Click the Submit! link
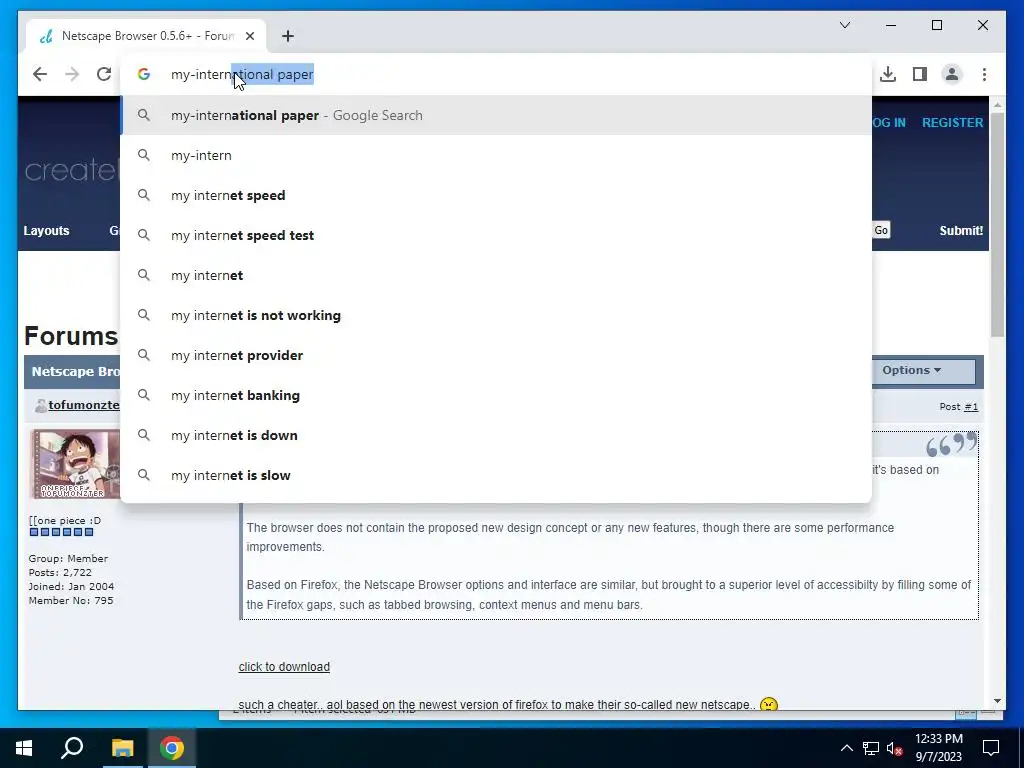This screenshot has width=1024, height=768. point(961,231)
